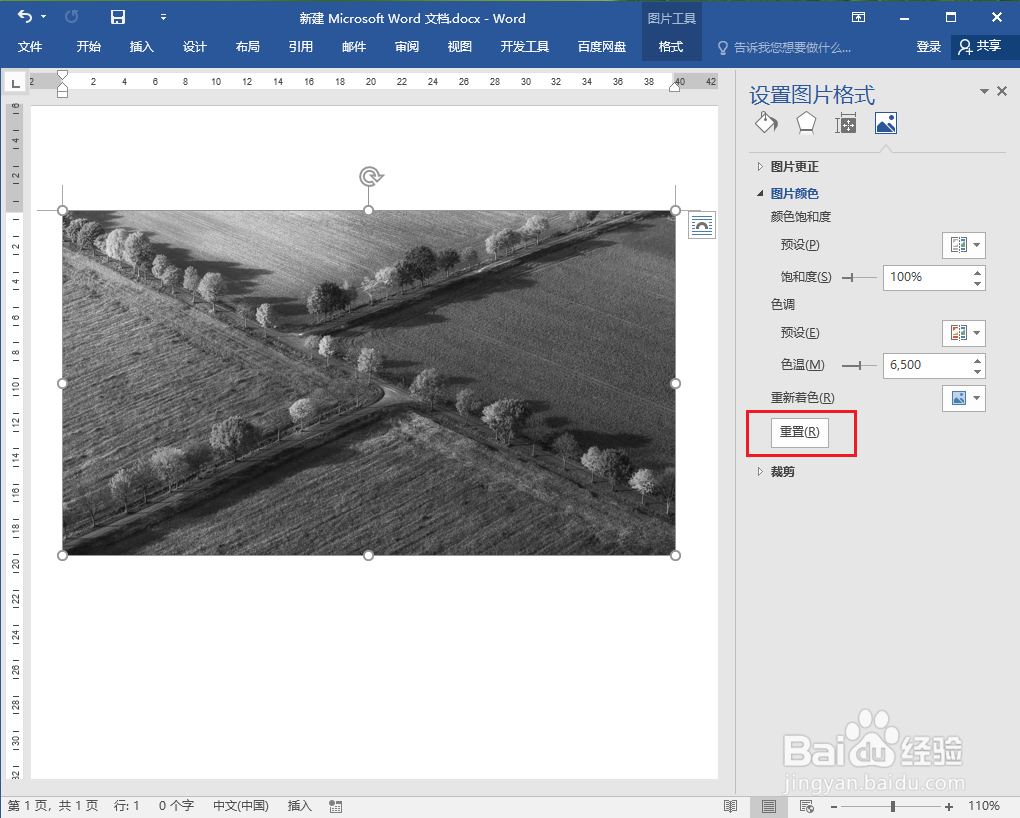Click the Undo arrow in quick access
Screen dimensions: 1020x818
25,17
